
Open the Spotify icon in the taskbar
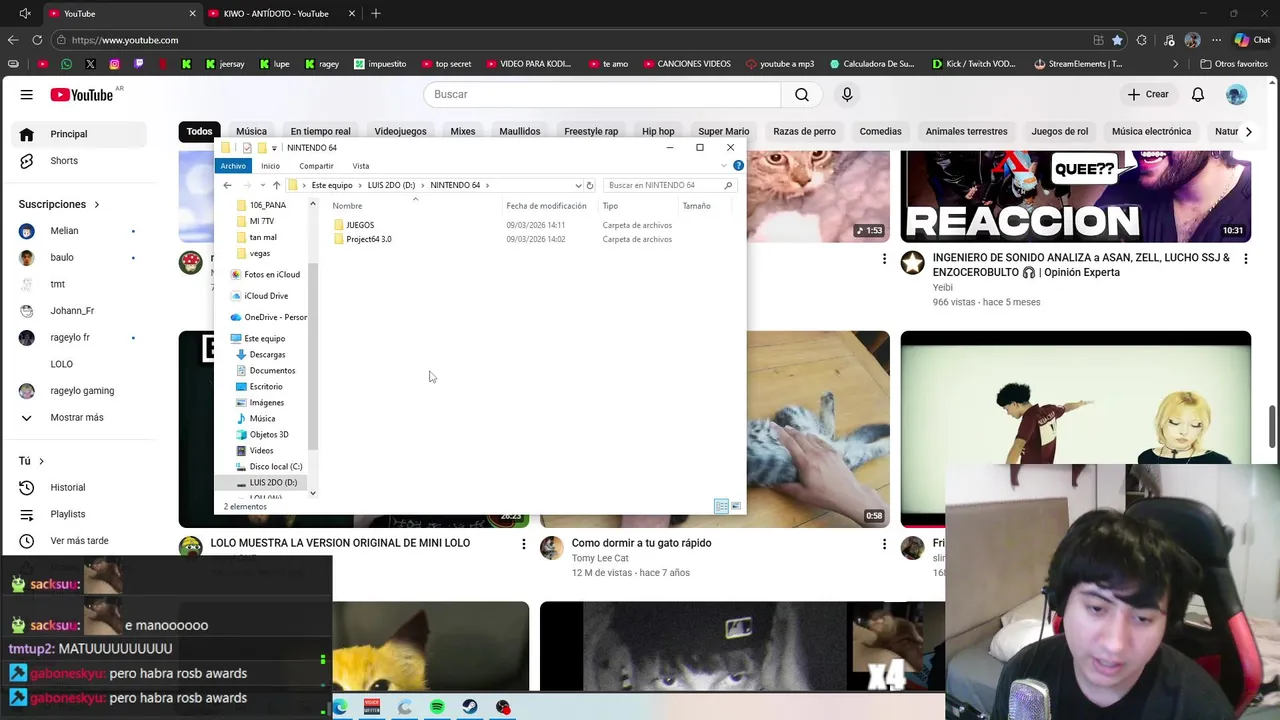pyautogui.click(x=437, y=707)
